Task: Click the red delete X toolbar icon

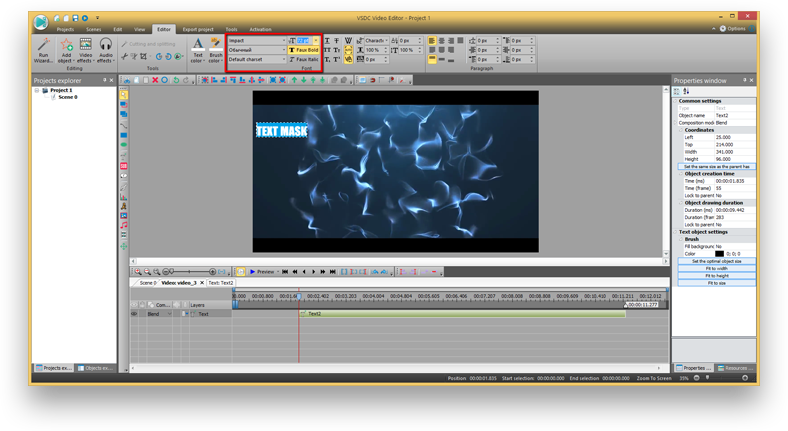Action: (155, 80)
